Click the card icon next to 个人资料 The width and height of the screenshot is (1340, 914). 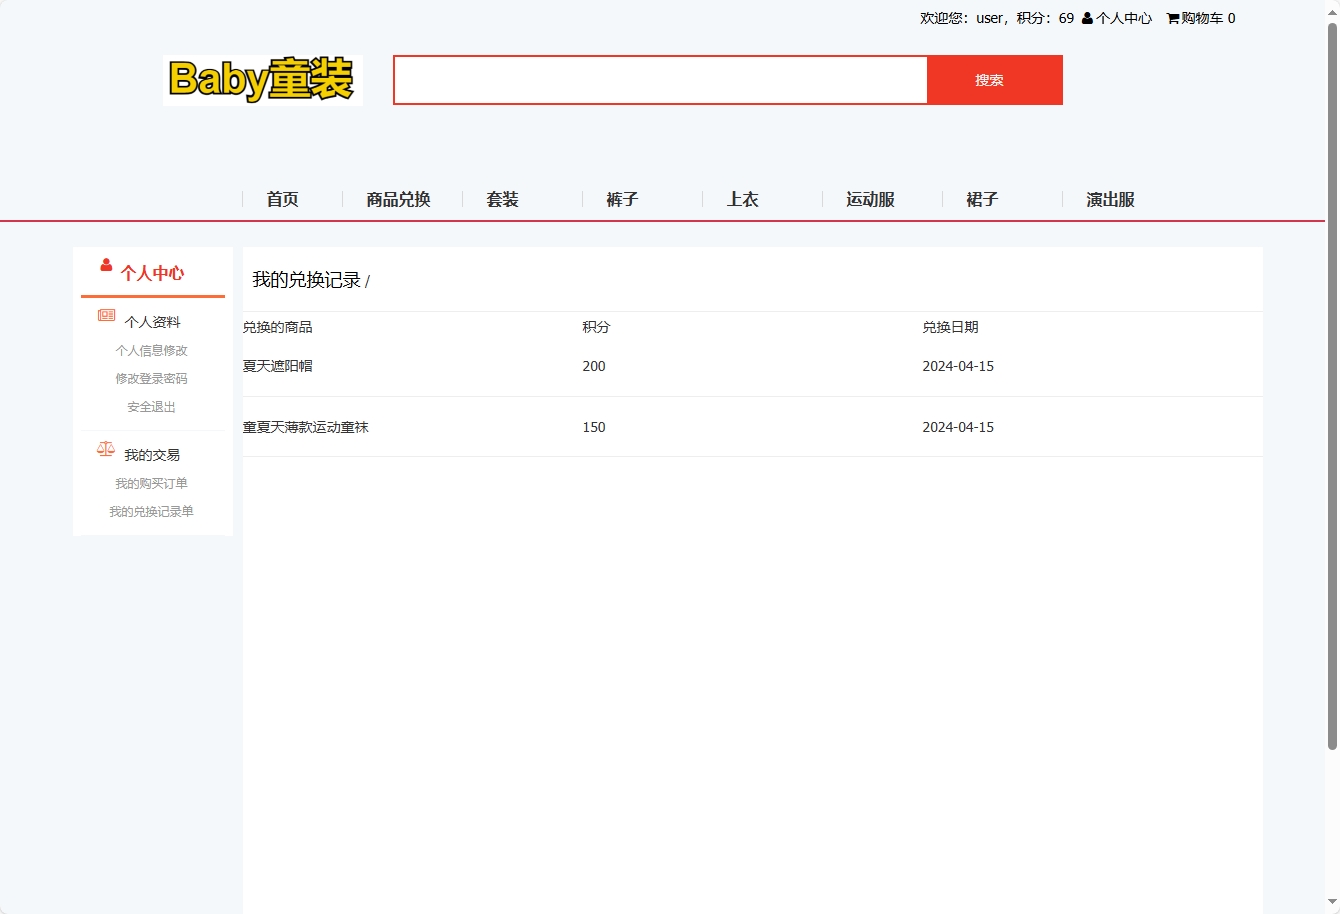click(105, 315)
